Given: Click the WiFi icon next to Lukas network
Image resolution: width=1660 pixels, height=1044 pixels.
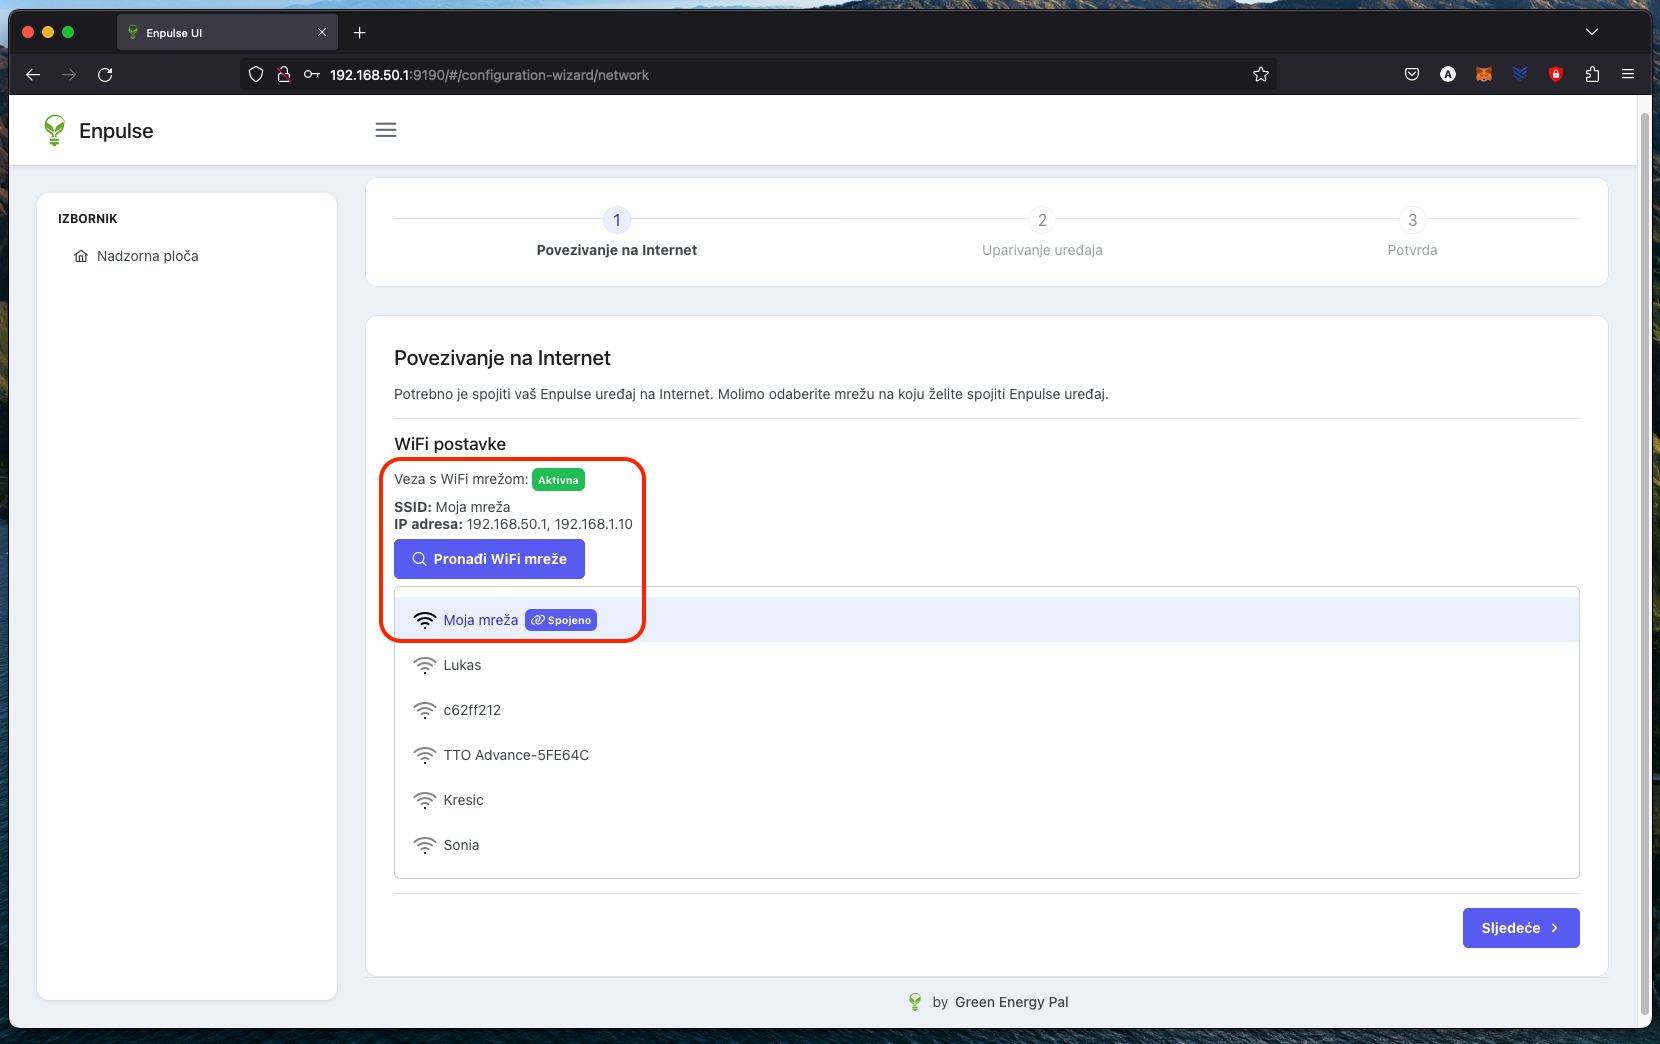Looking at the screenshot, I should point(425,664).
